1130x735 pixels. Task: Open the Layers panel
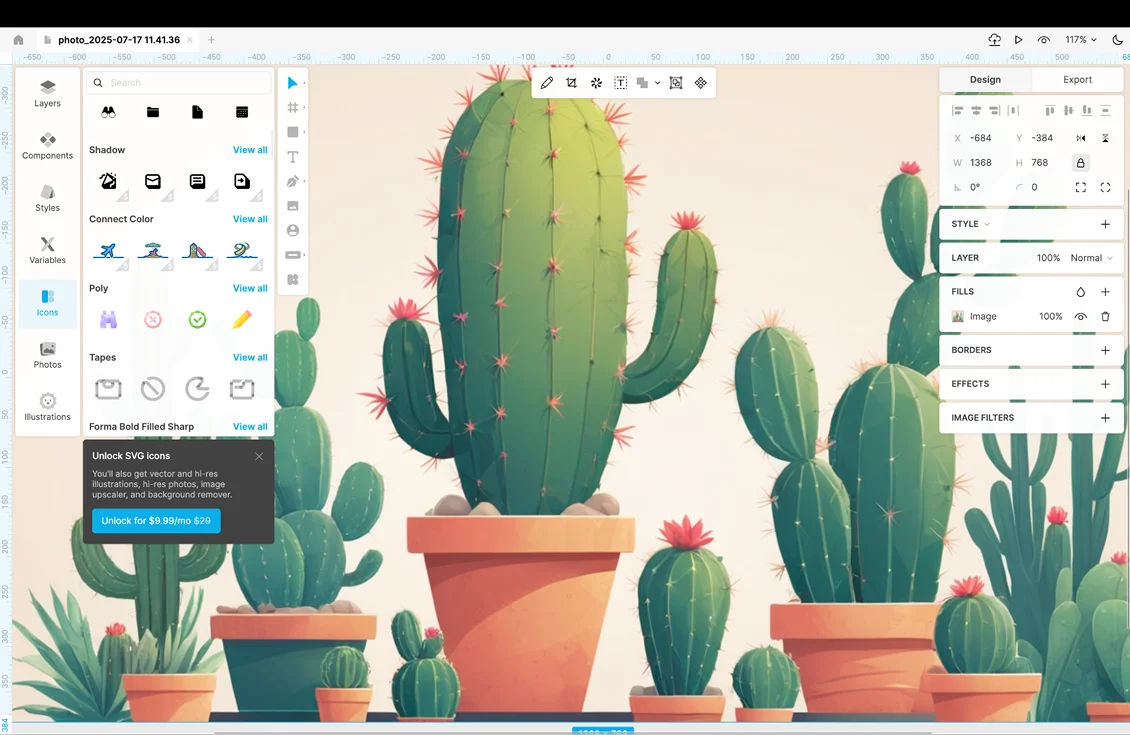pos(47,93)
